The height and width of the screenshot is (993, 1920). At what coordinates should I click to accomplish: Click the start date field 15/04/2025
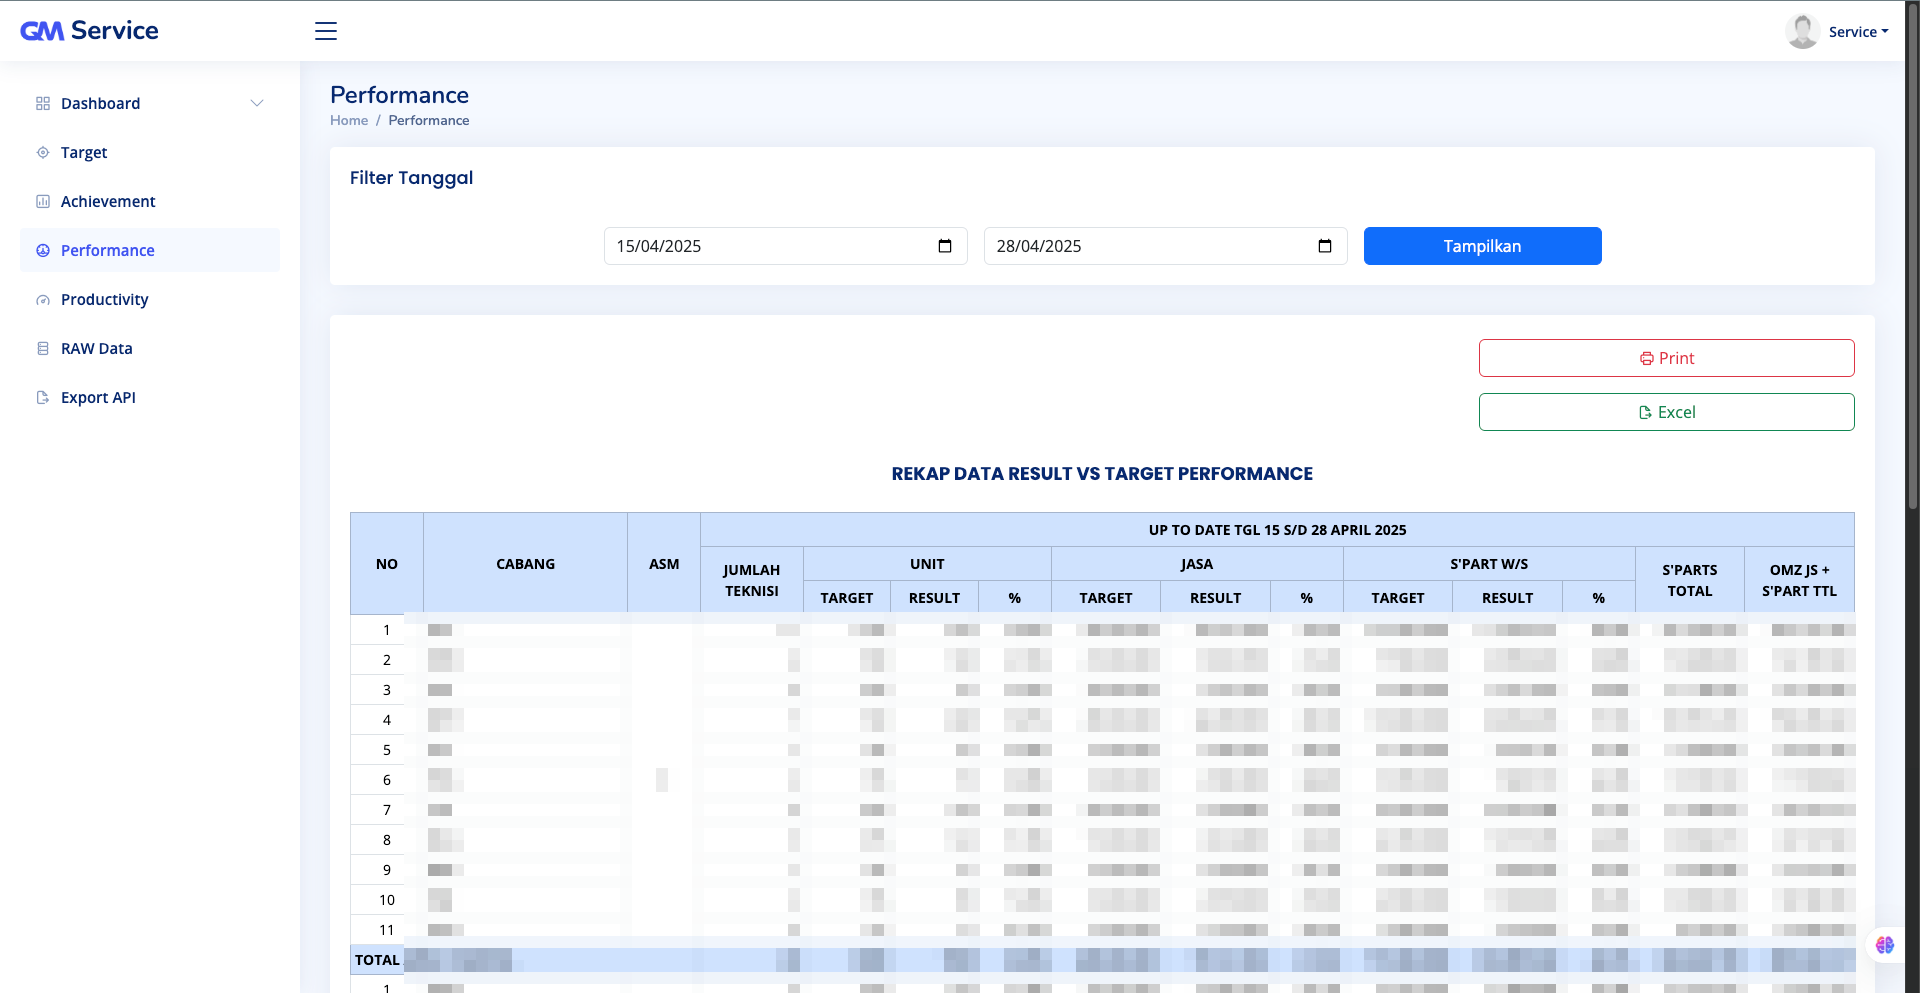coord(785,246)
